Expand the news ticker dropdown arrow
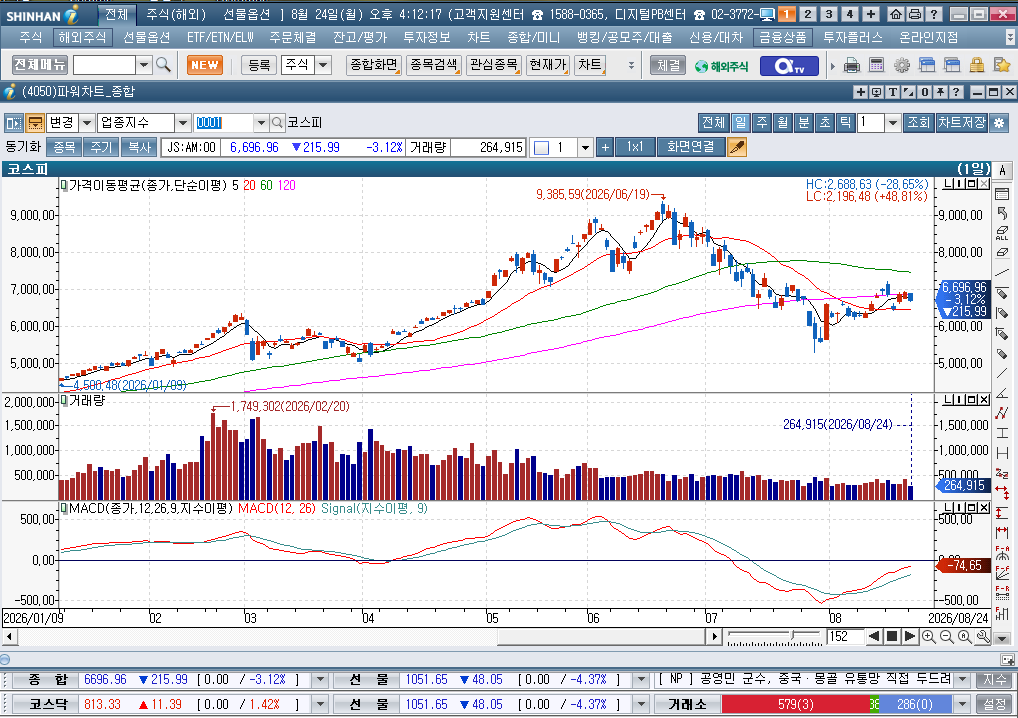Viewport: 1018px width, 718px height. tap(963, 680)
